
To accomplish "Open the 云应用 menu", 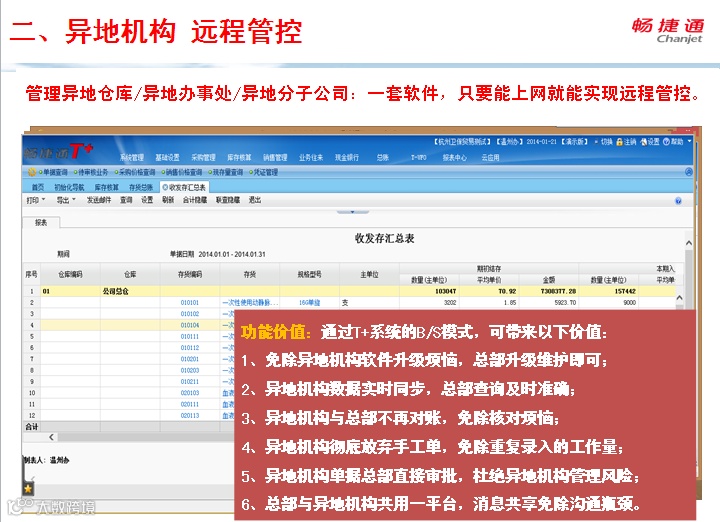I will [490, 157].
